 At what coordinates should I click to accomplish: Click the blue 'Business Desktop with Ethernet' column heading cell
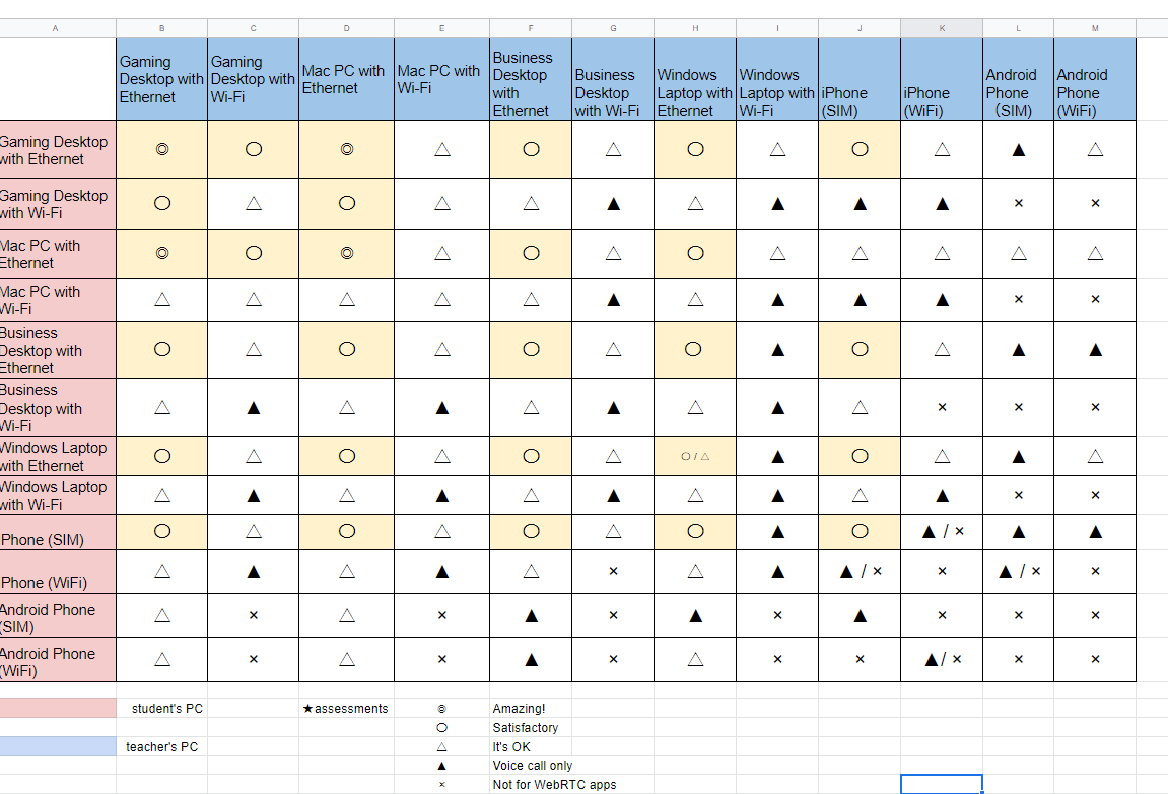tap(530, 79)
